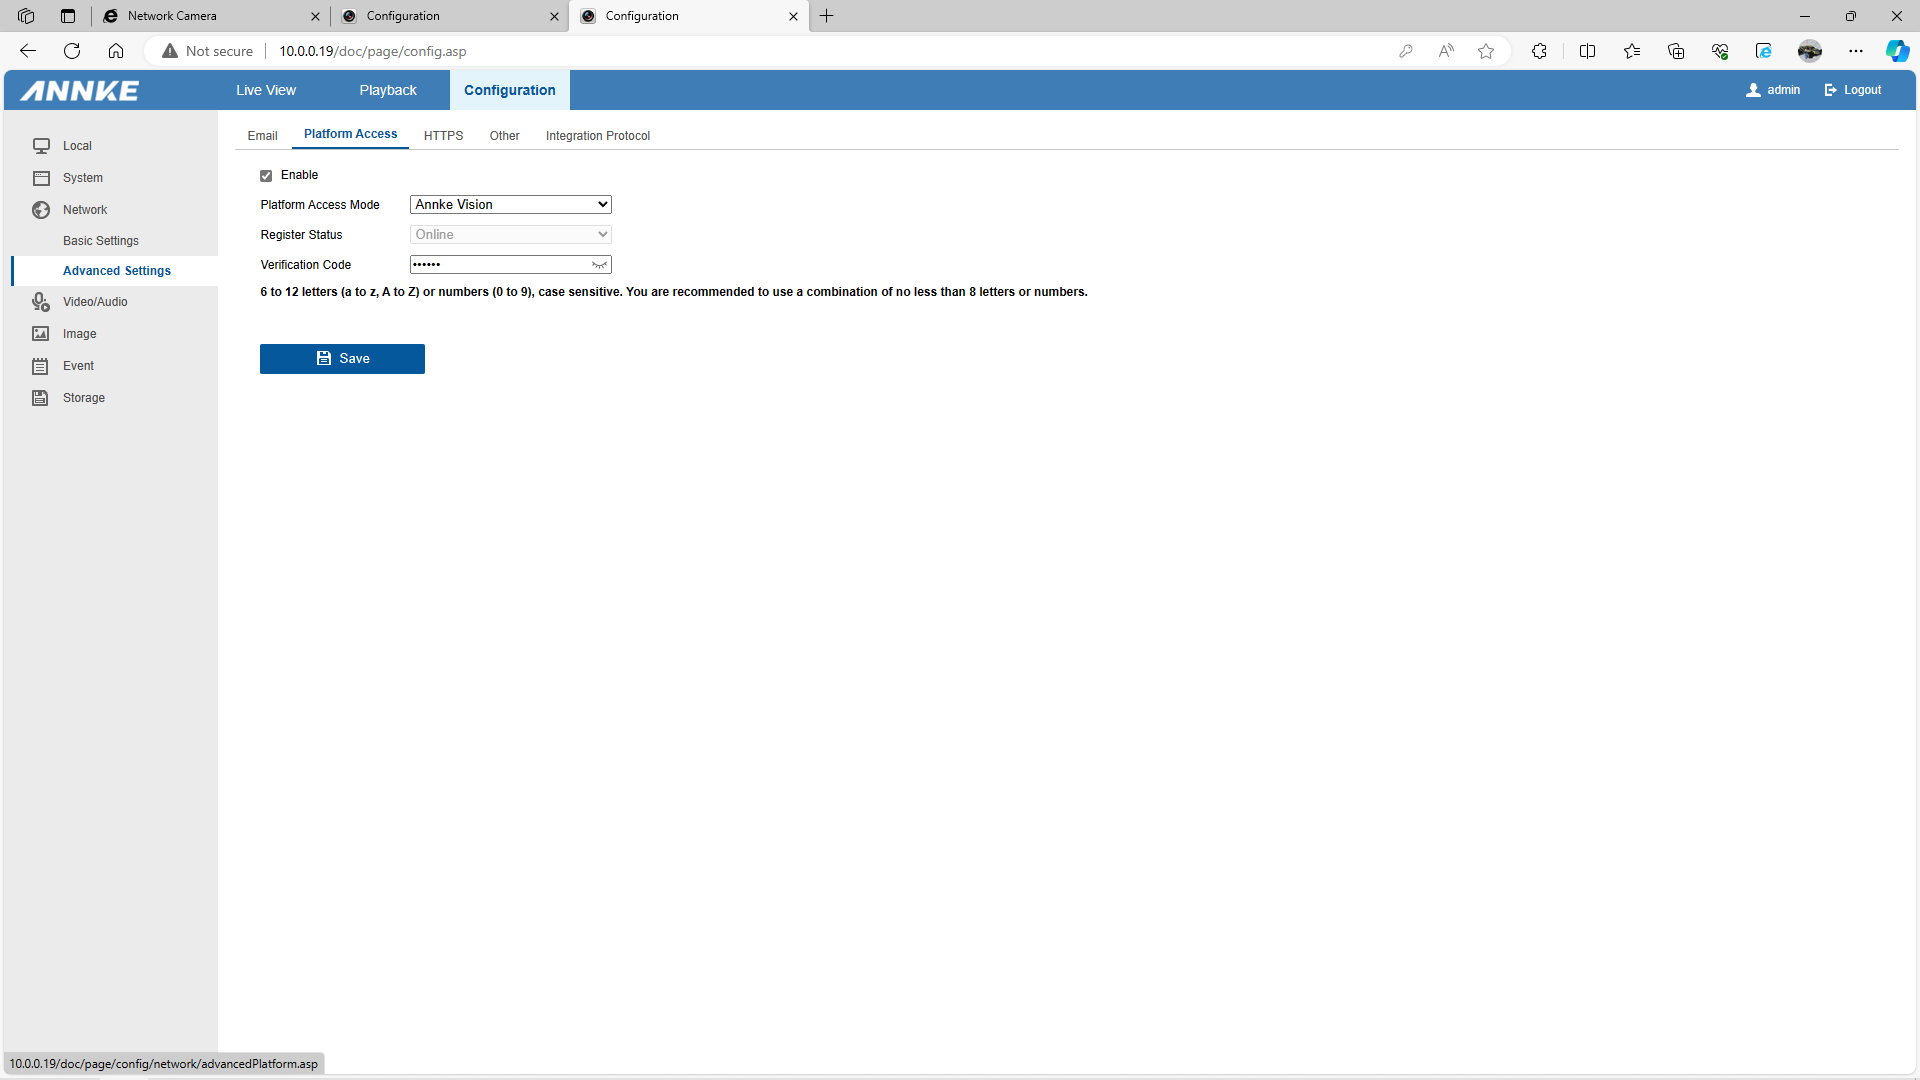Open the Playback menu
This screenshot has height=1080, width=1920.
point(388,90)
